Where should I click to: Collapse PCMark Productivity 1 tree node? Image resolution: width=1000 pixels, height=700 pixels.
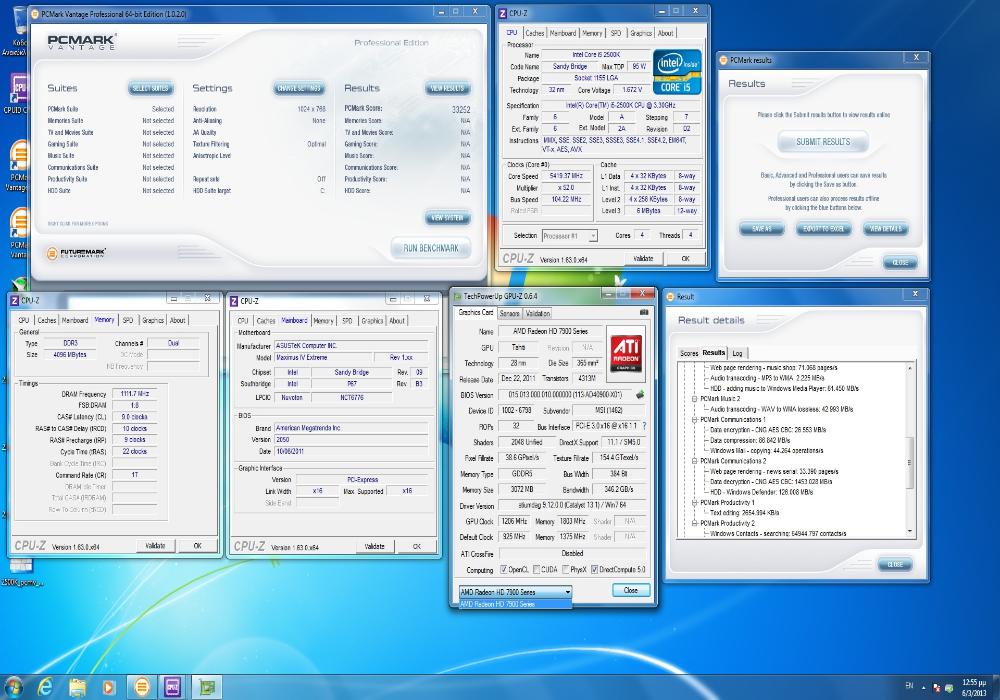click(x=694, y=502)
